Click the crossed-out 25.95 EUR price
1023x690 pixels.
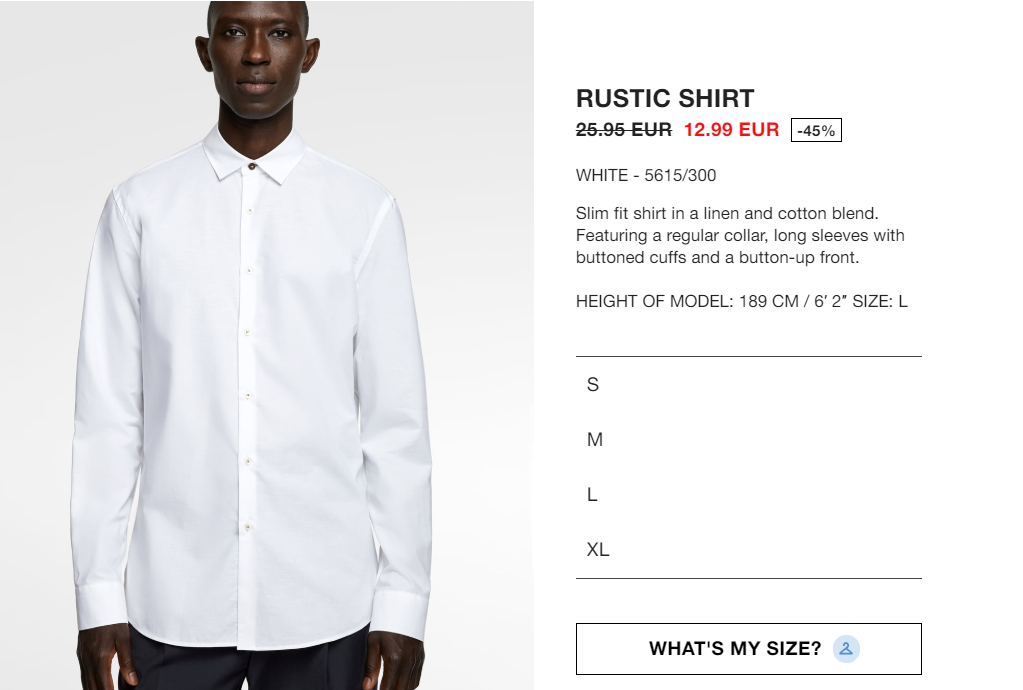(x=624, y=130)
